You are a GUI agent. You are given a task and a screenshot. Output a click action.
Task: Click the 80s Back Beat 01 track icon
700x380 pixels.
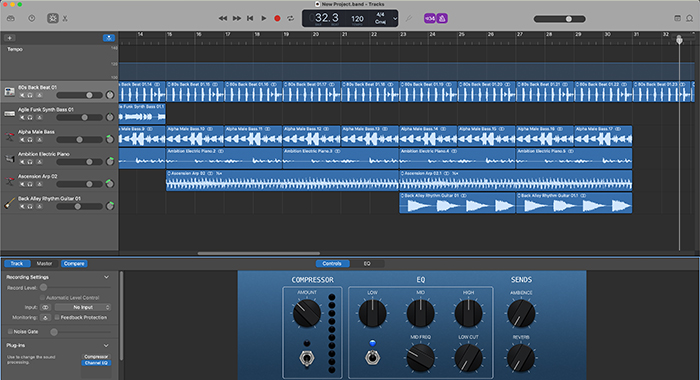pos(9,92)
